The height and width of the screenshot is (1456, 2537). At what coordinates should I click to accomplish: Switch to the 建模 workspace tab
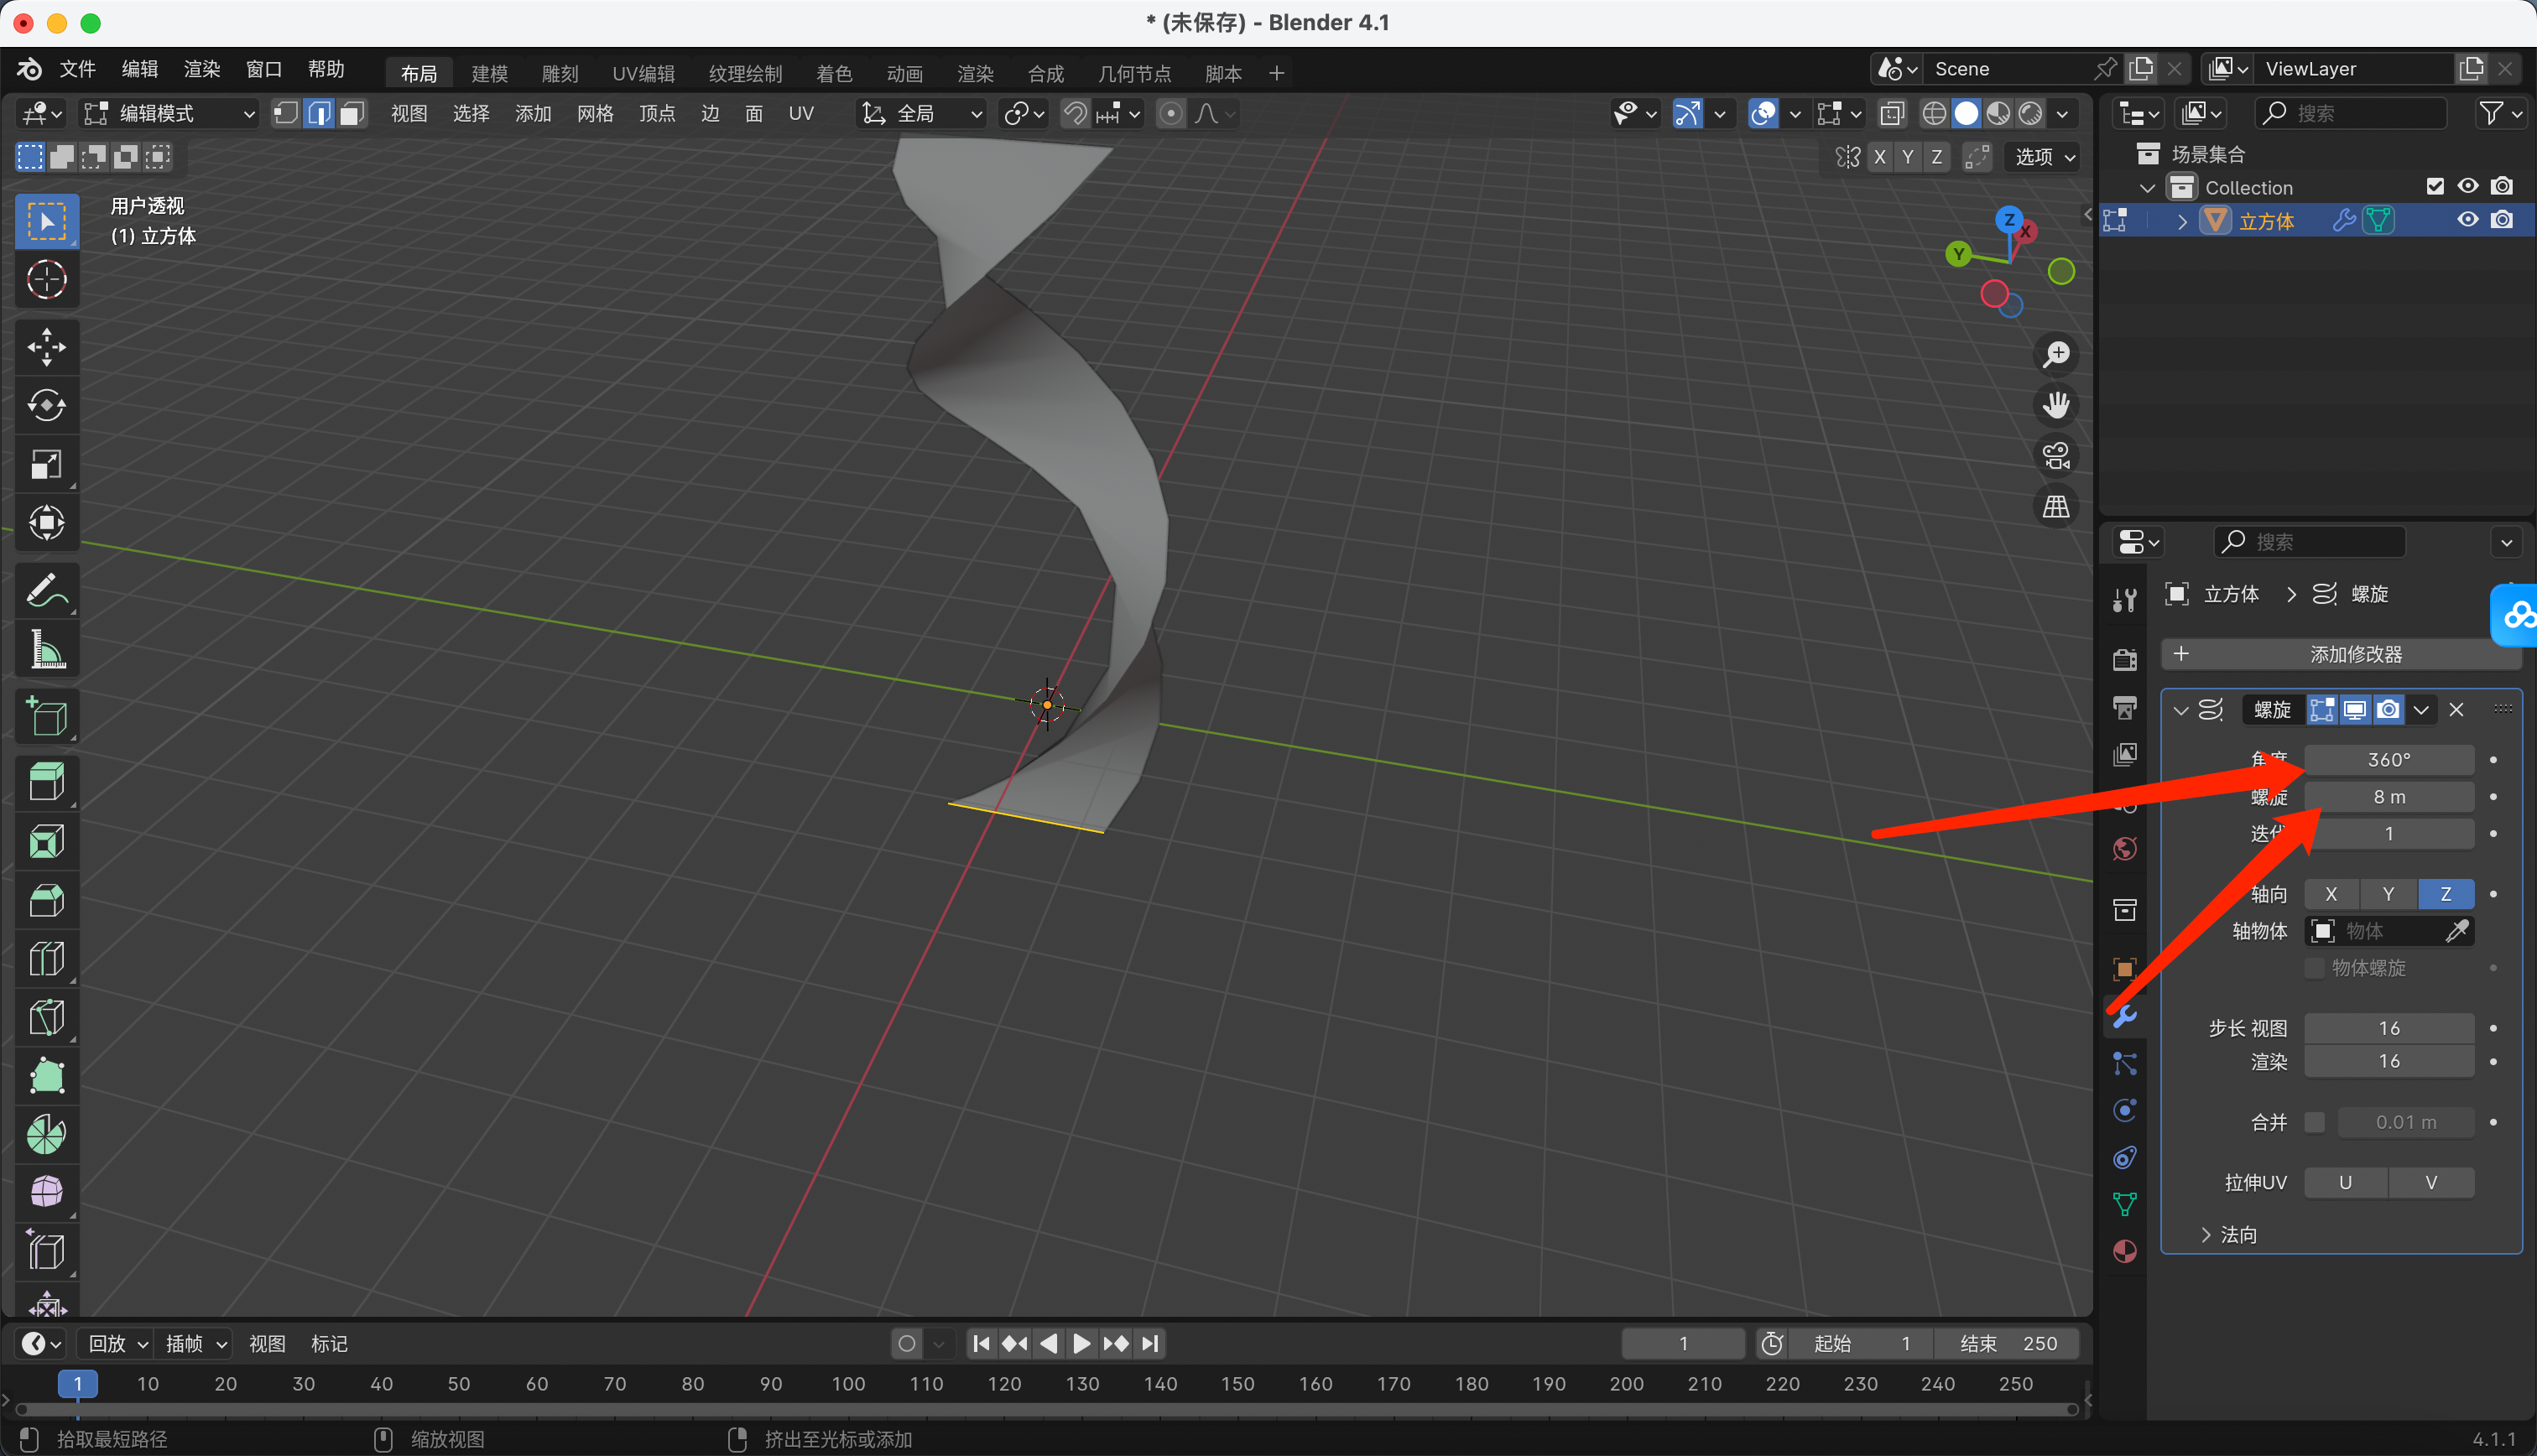[489, 73]
